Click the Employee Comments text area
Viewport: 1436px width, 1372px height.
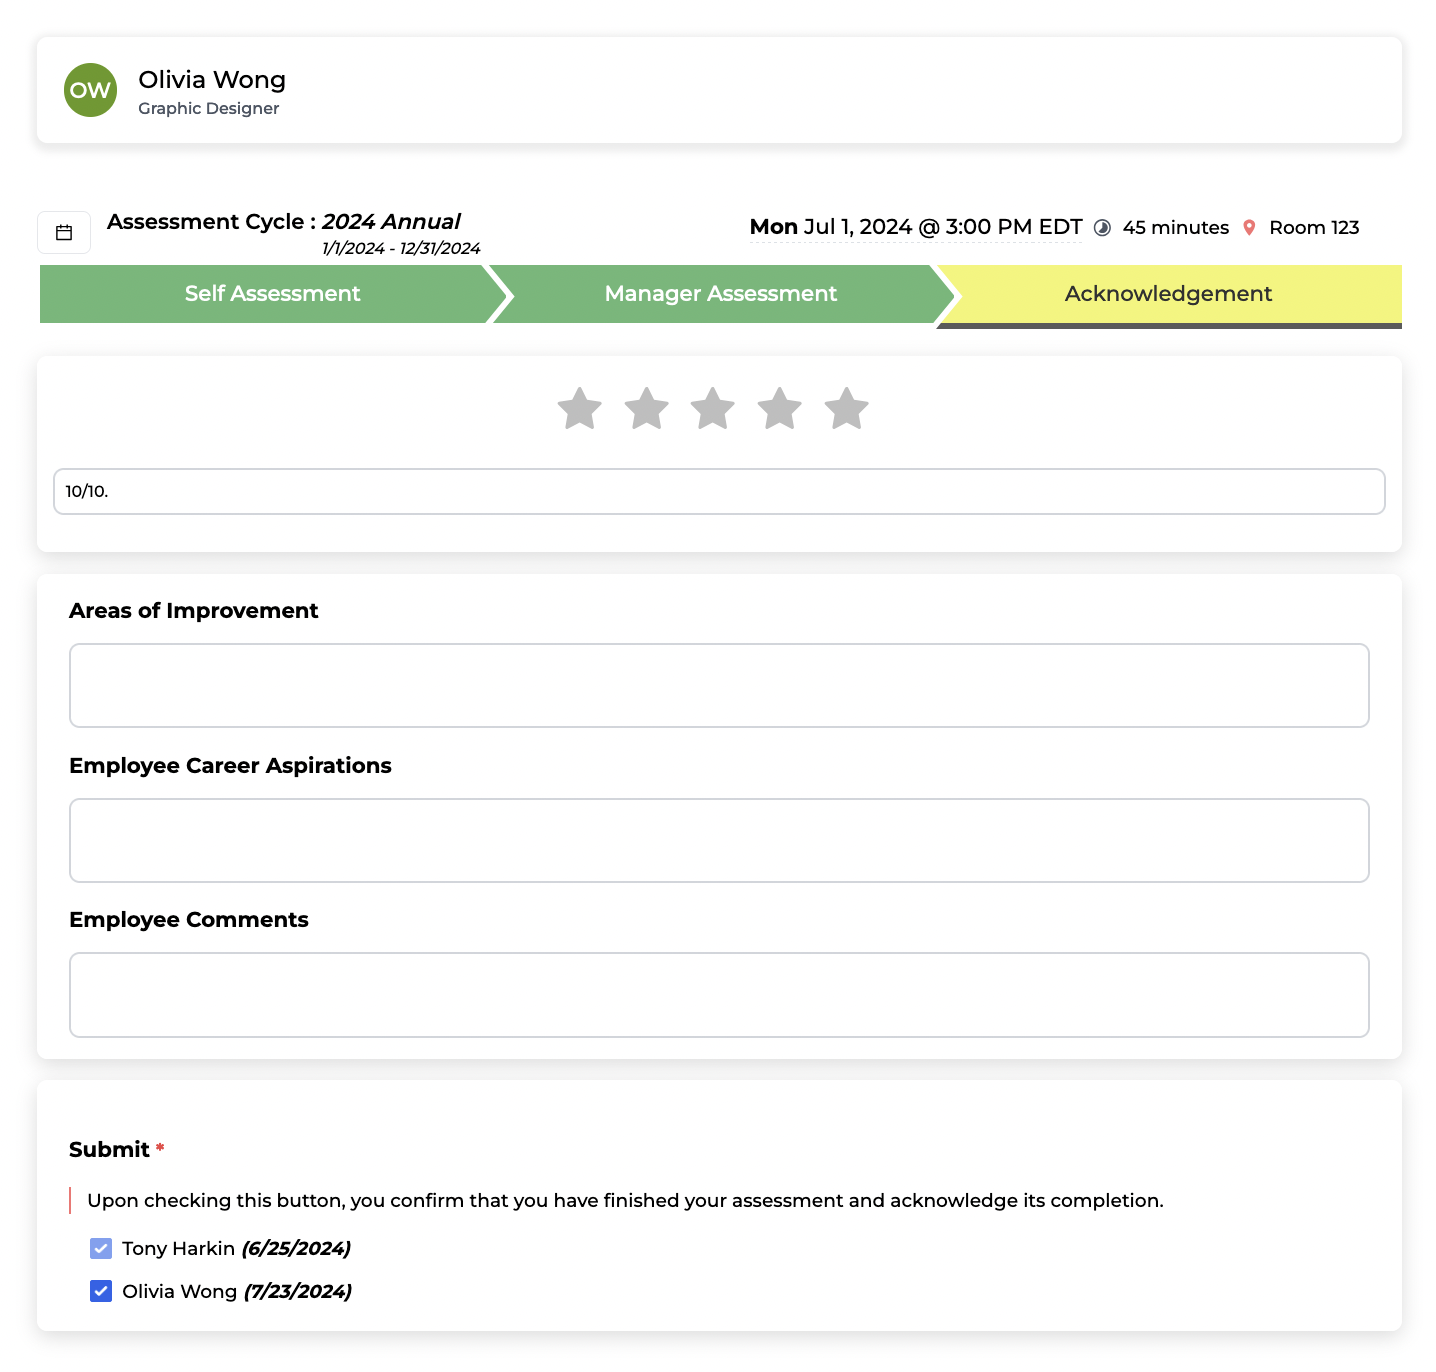coord(719,995)
